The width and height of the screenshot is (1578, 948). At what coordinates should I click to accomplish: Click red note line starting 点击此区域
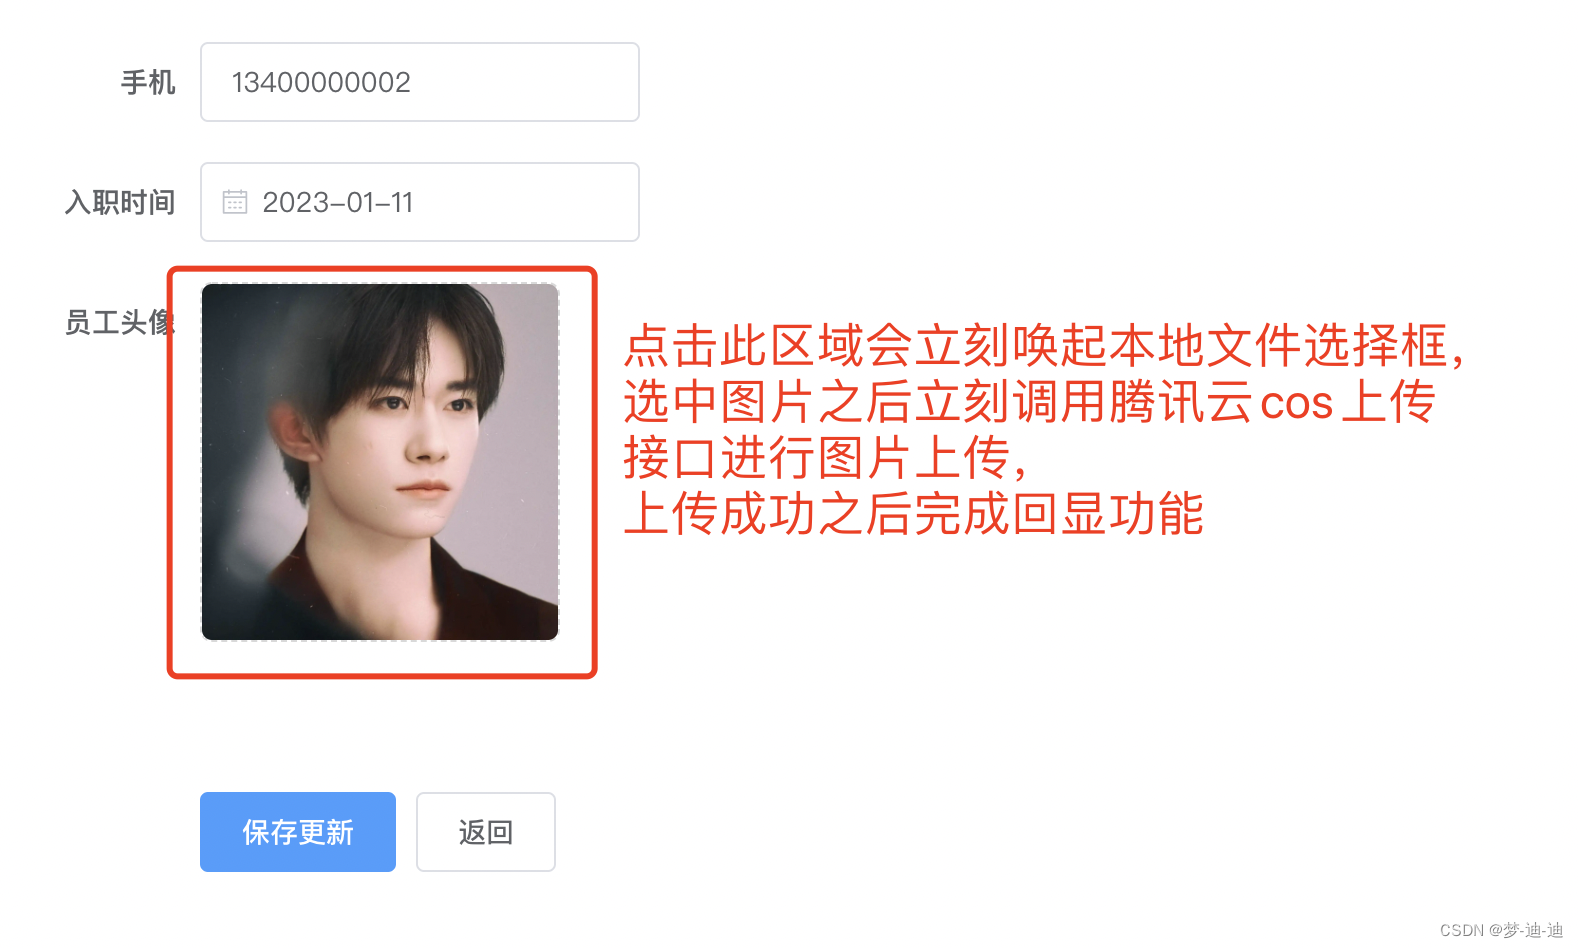click(x=1044, y=346)
